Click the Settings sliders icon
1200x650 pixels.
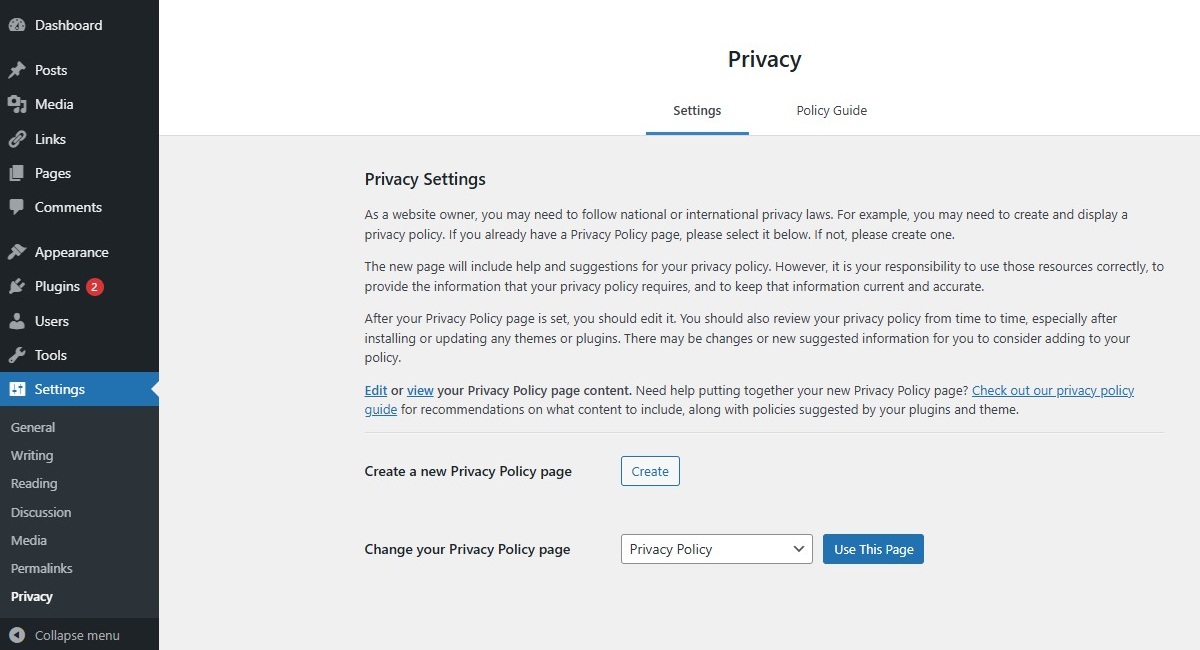pyautogui.click(x=17, y=389)
